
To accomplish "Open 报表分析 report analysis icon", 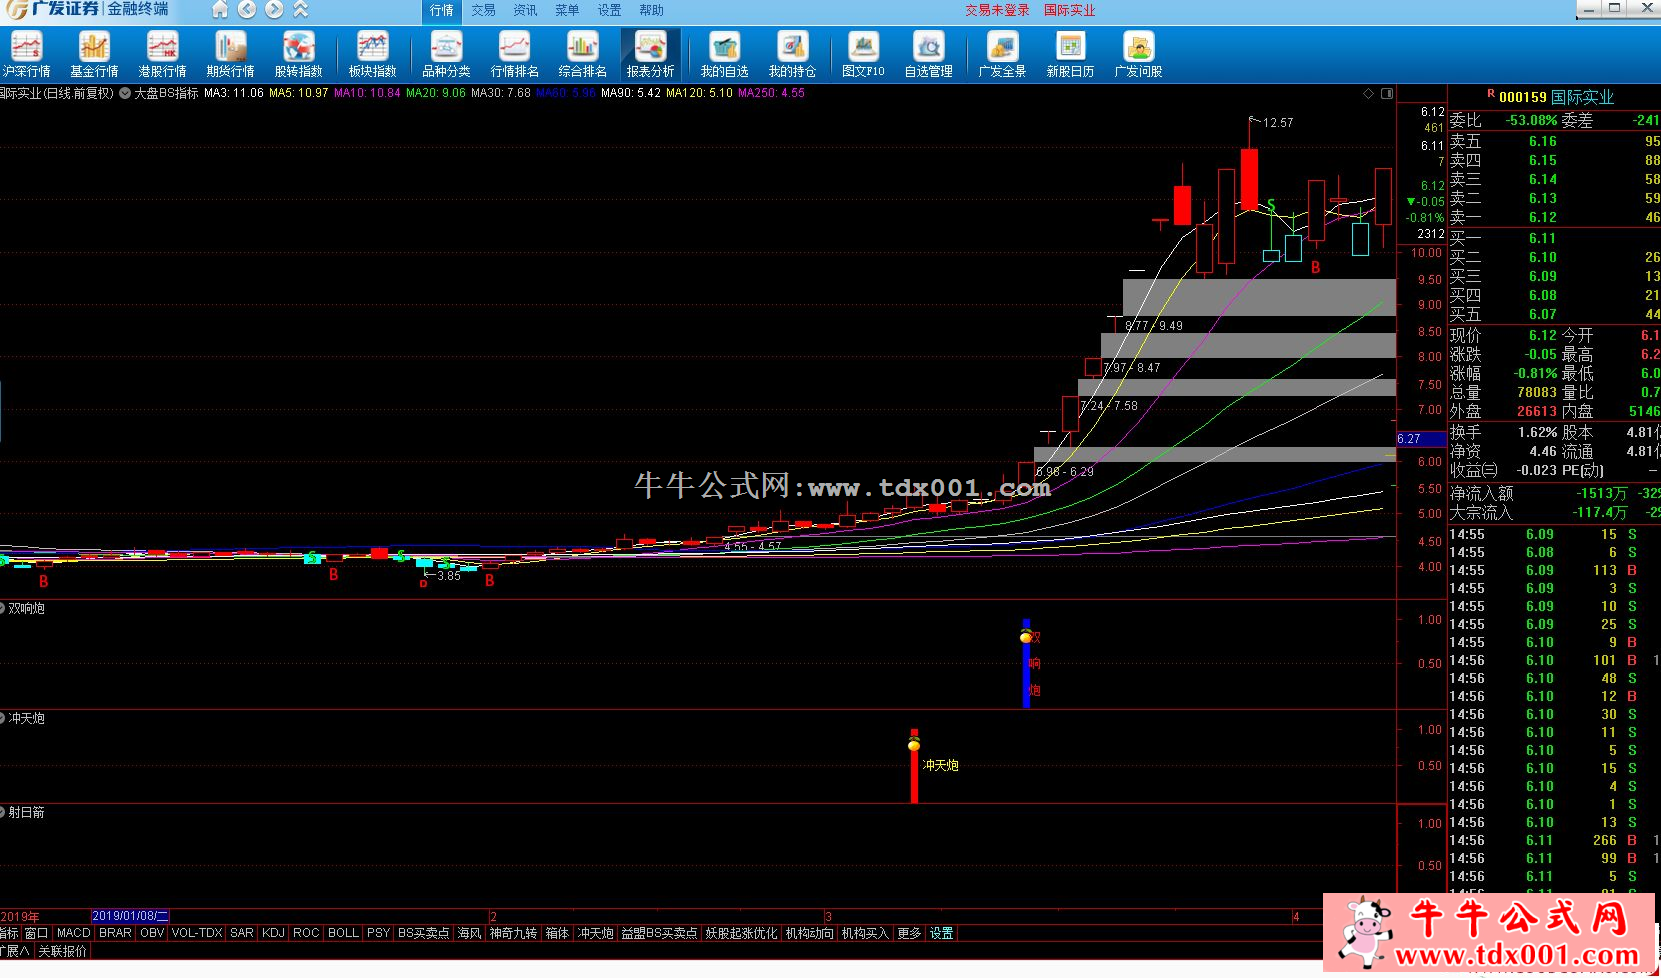I will coord(650,55).
